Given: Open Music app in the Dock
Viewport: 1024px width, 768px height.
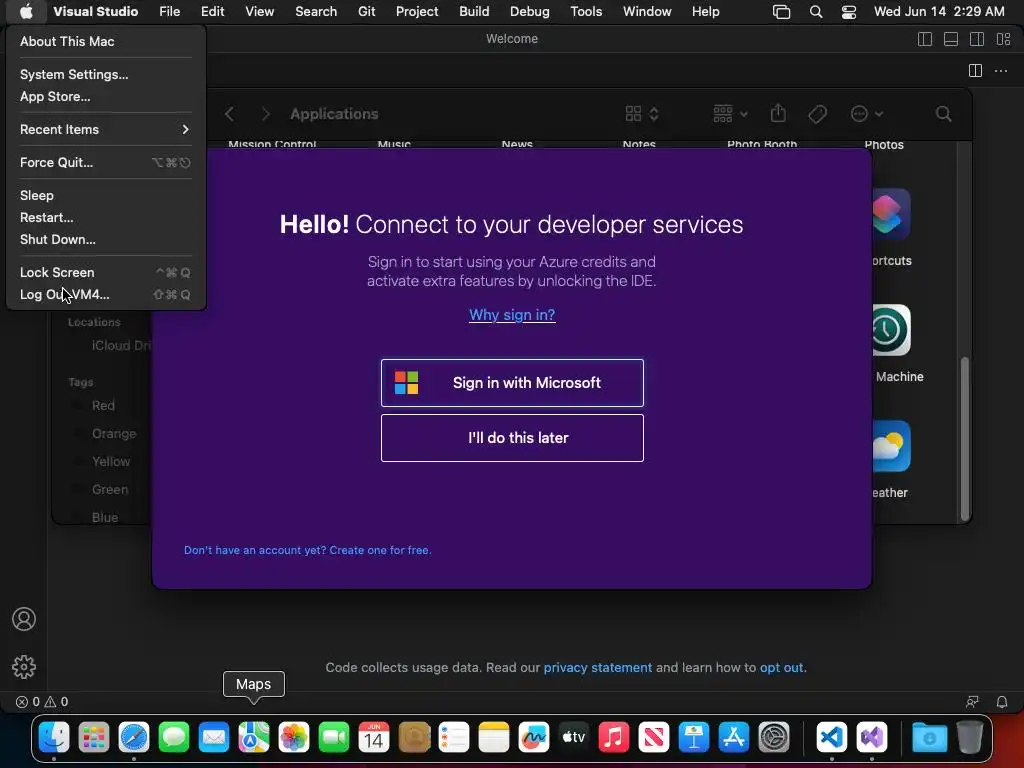Looking at the screenshot, I should click(x=614, y=738).
